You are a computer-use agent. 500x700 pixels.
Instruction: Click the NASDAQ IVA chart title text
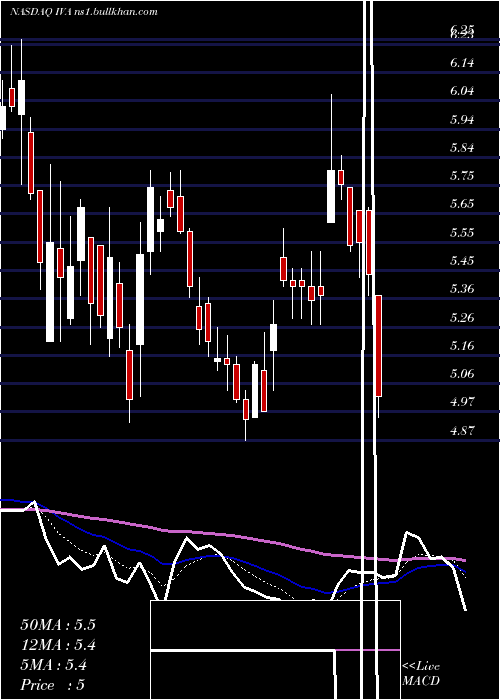(84, 12)
